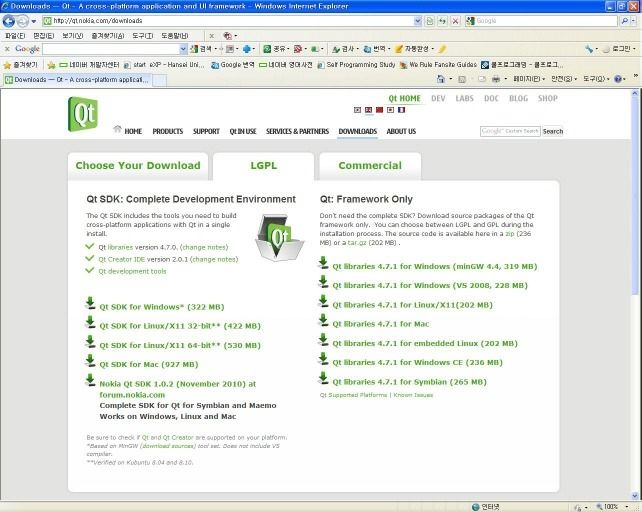Screen dimensions: 642x512
Task: Click the Qt SDK box illustration
Action: [x=280, y=238]
